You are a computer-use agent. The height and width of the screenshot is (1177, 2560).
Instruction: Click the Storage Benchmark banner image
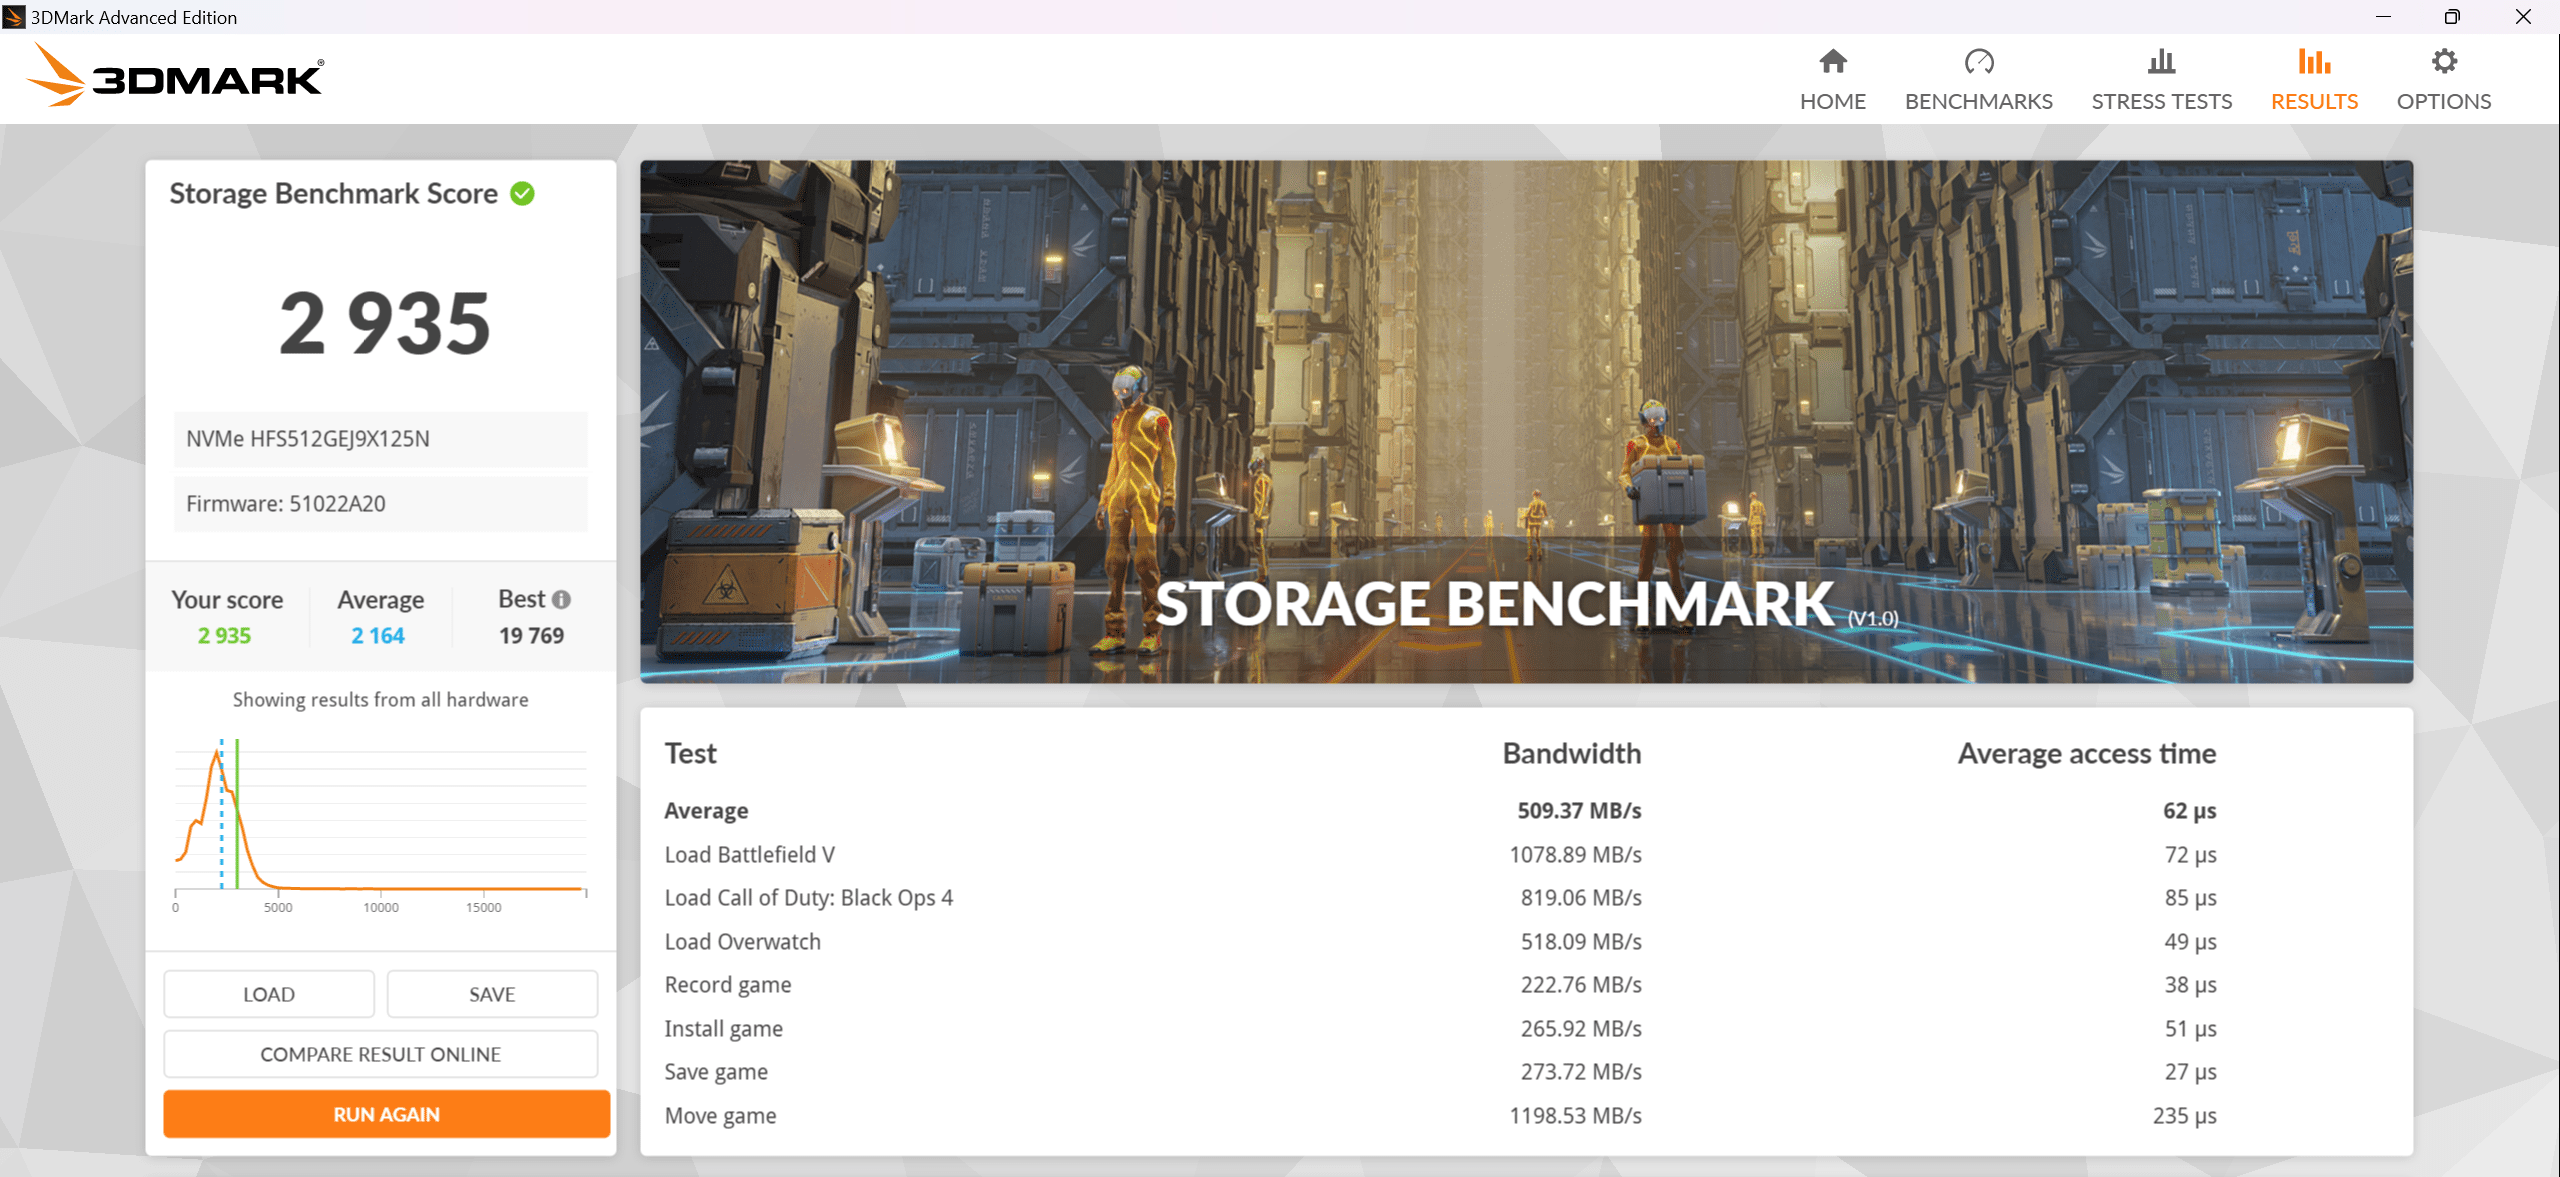(x=1526, y=420)
